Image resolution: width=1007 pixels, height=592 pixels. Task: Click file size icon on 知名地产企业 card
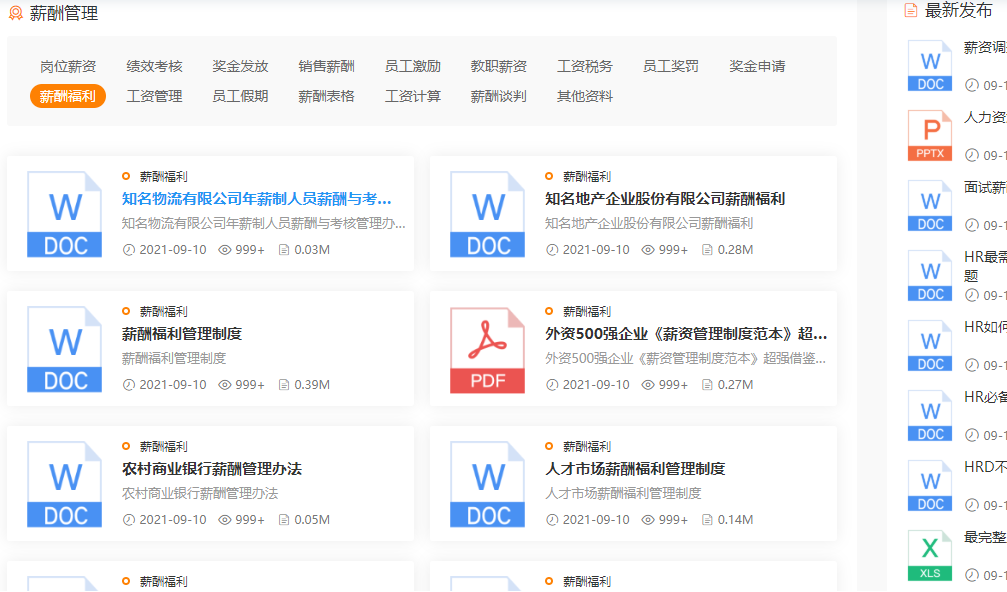pos(707,250)
